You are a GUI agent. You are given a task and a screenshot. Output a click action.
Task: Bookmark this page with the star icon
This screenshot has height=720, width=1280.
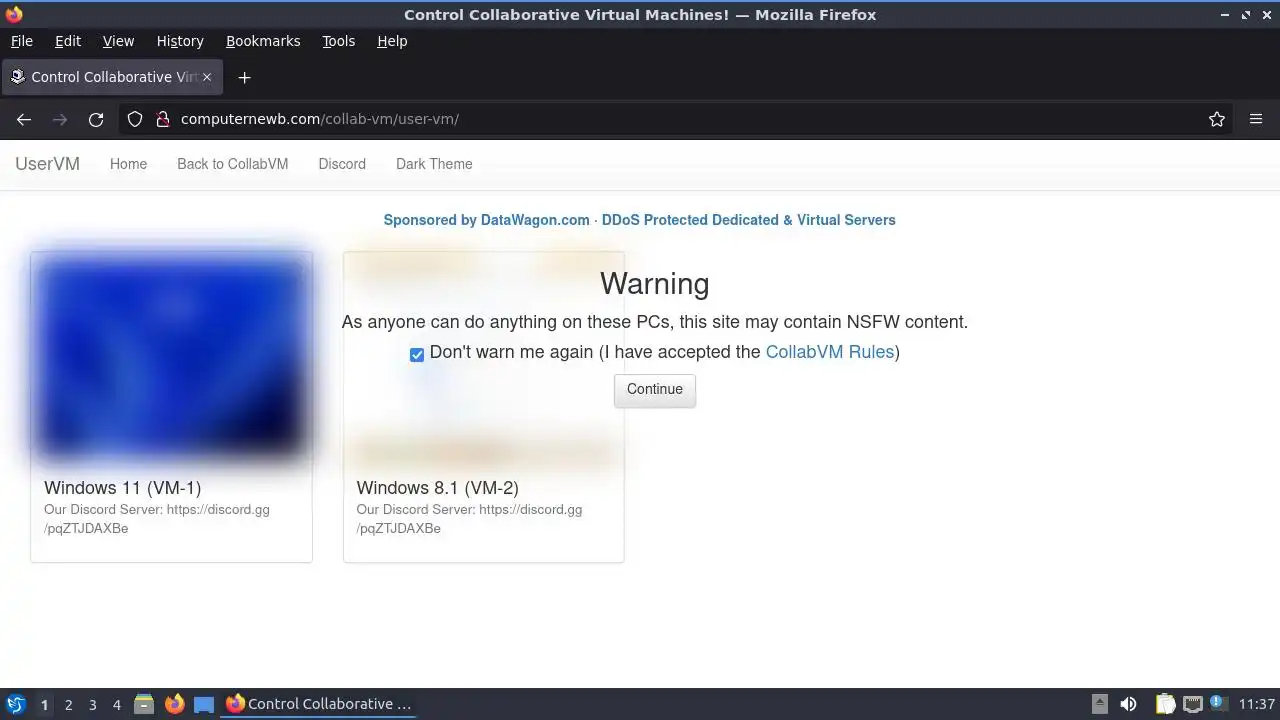pos(1217,119)
